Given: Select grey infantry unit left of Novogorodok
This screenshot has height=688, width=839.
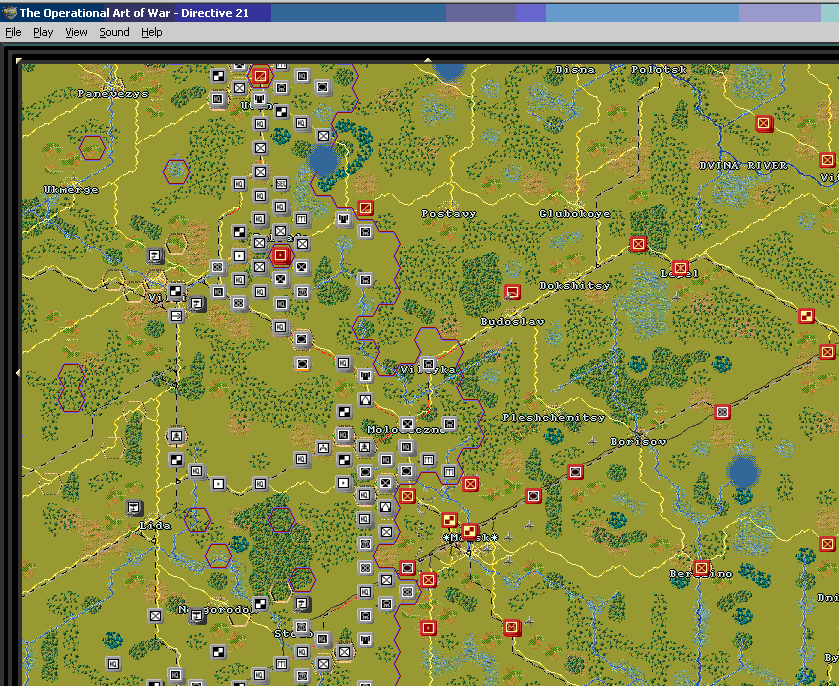Looking at the screenshot, I should pyautogui.click(x=155, y=616).
